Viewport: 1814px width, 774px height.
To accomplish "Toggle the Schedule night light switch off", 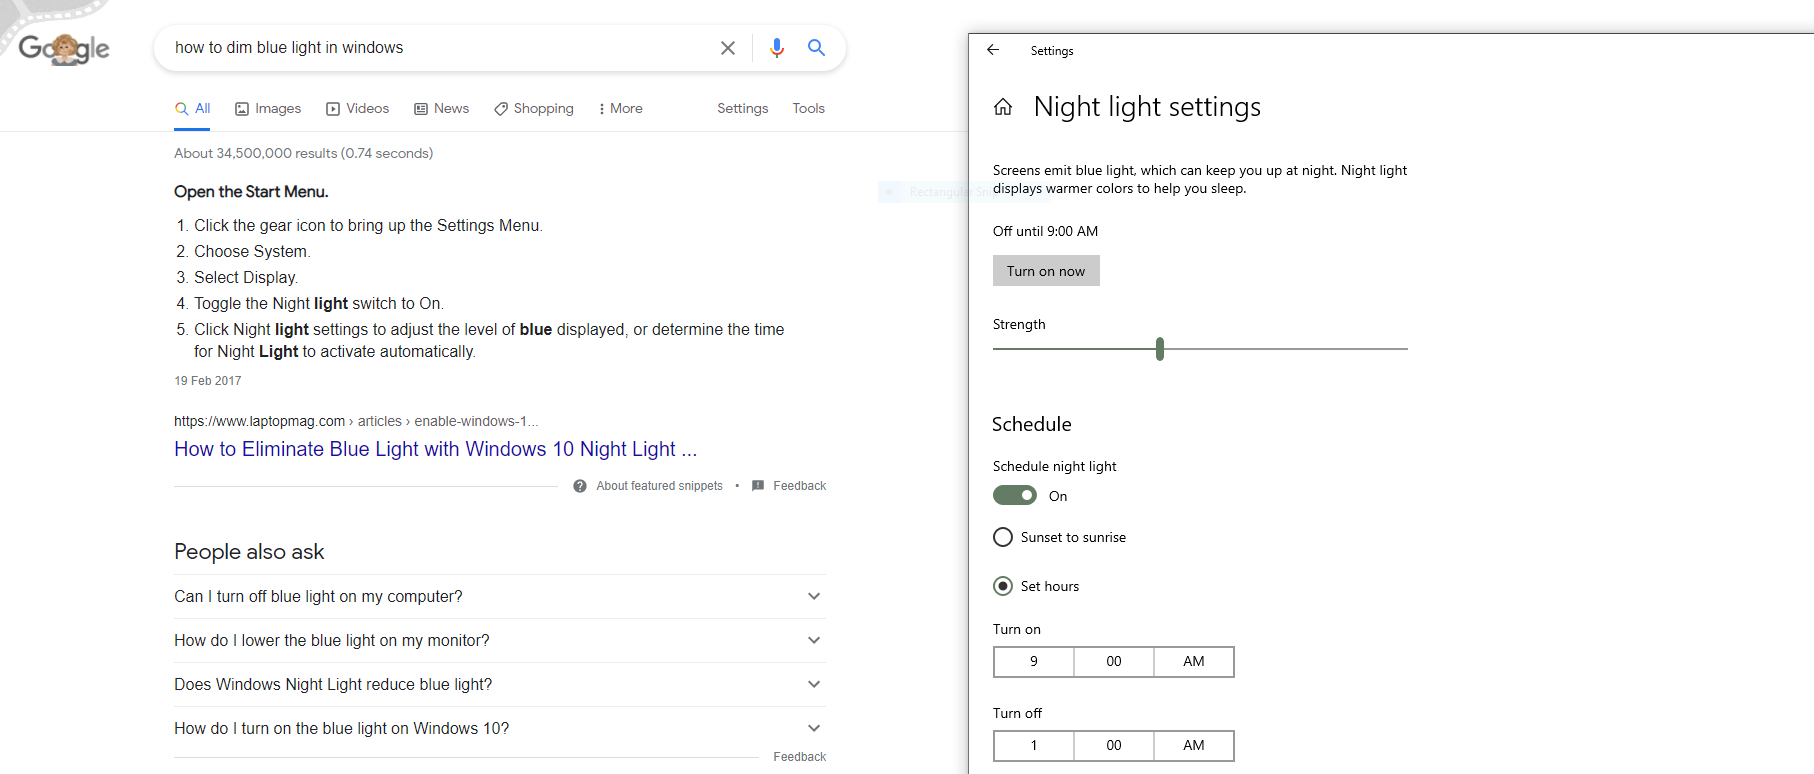I will click(1015, 496).
